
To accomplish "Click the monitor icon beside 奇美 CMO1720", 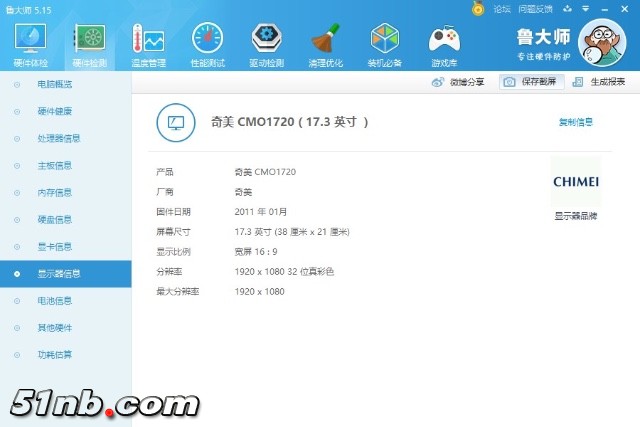I will pyautogui.click(x=176, y=122).
